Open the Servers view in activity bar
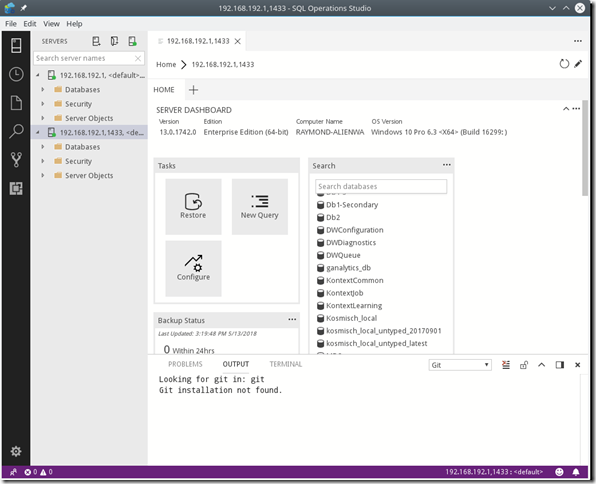This screenshot has height=484, width=596. click(16, 46)
